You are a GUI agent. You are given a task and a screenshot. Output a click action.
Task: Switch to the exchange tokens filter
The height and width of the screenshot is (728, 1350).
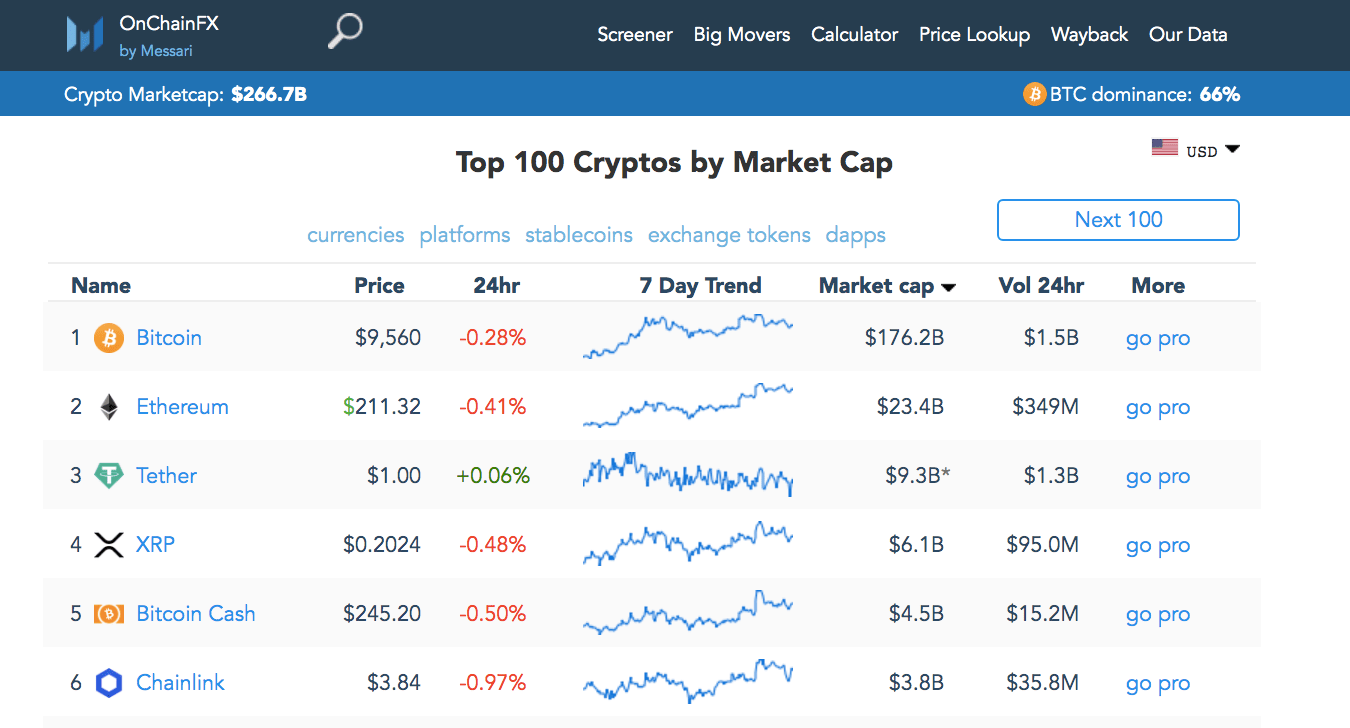(x=729, y=234)
